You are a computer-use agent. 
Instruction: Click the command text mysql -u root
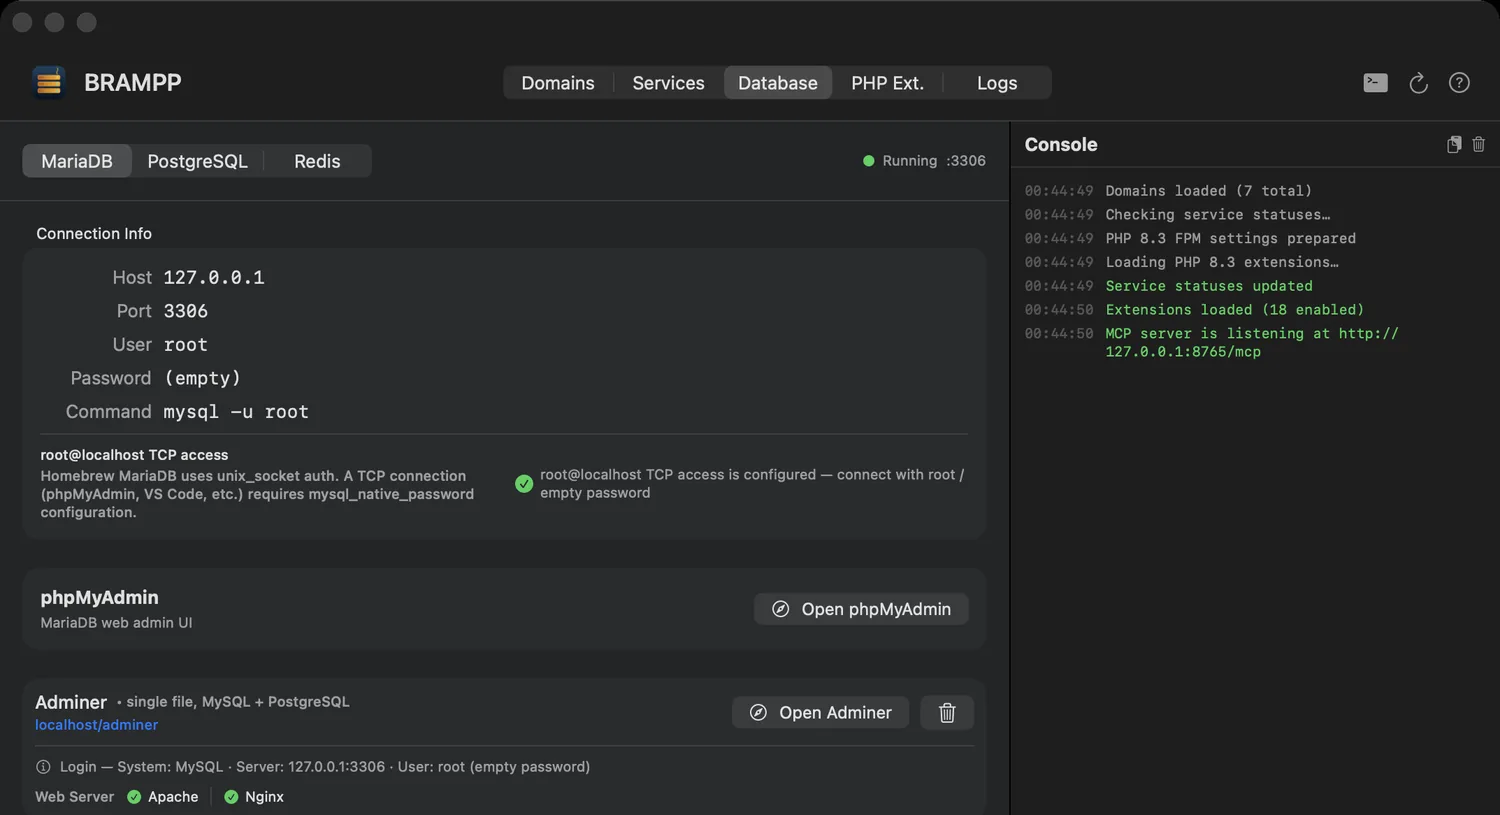point(236,412)
